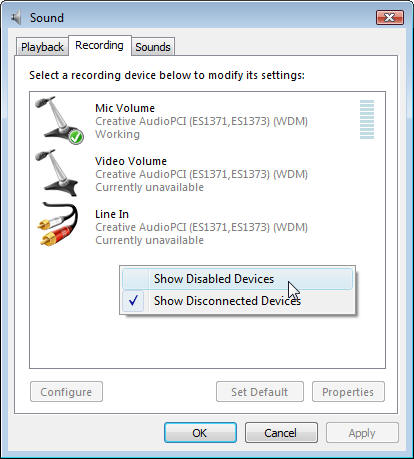
Task: Click the OK button
Action: coord(200,433)
